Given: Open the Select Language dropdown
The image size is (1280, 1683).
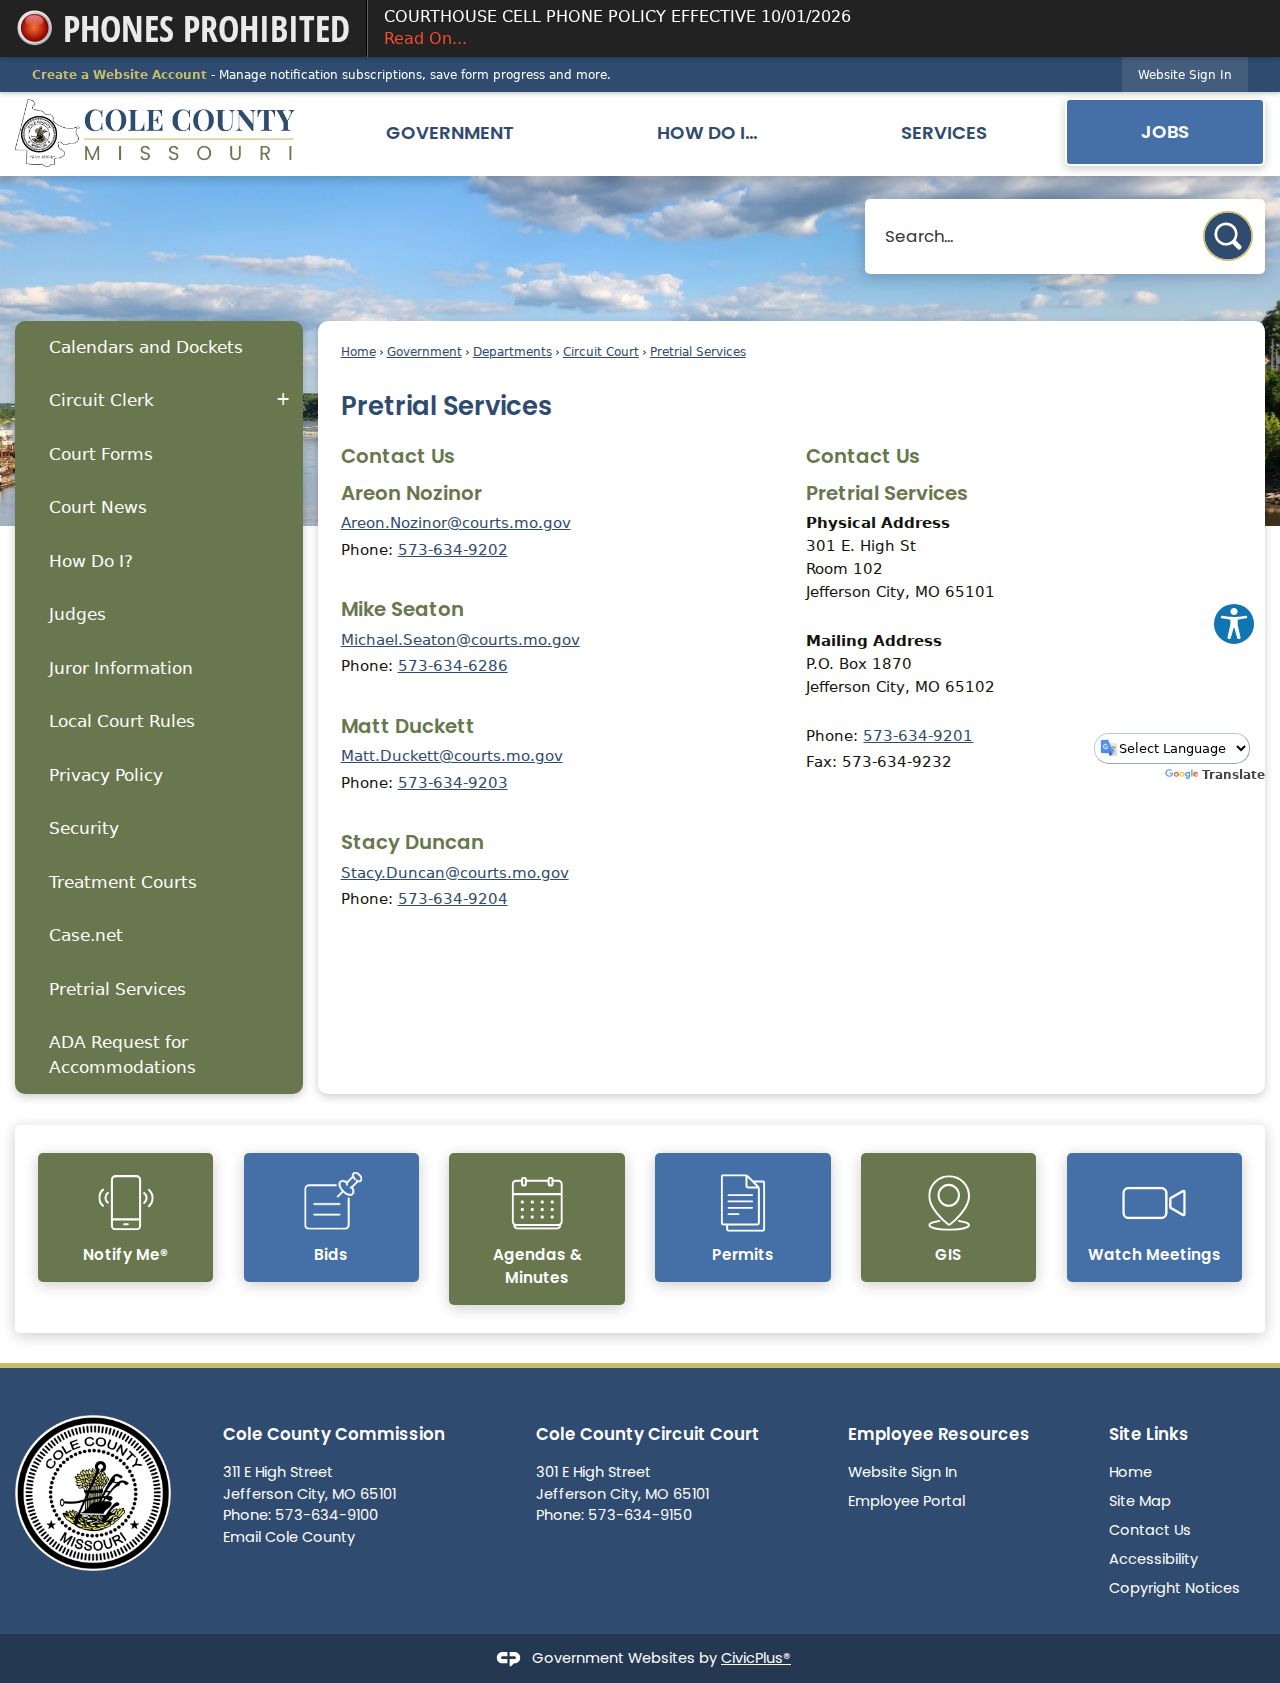Looking at the screenshot, I should tap(1172, 748).
